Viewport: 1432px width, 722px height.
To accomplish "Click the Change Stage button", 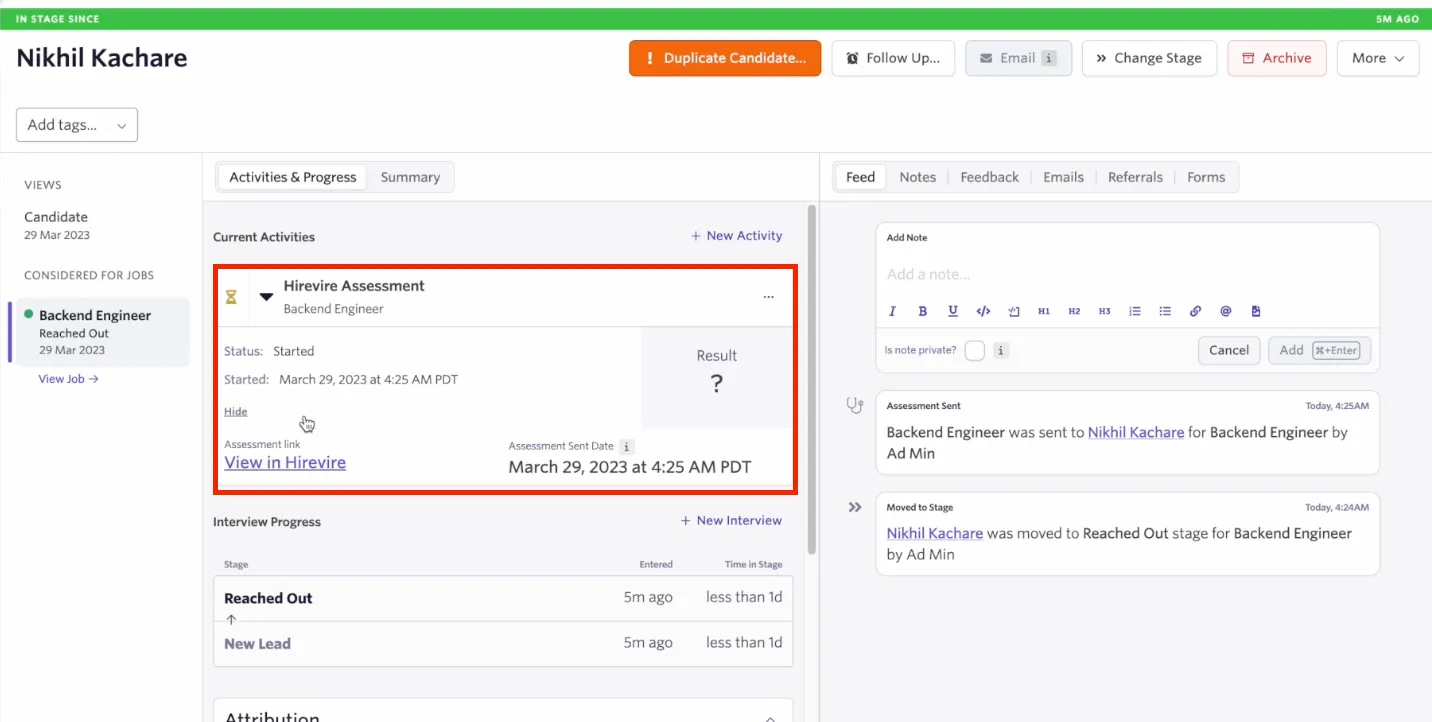I will click(1149, 58).
